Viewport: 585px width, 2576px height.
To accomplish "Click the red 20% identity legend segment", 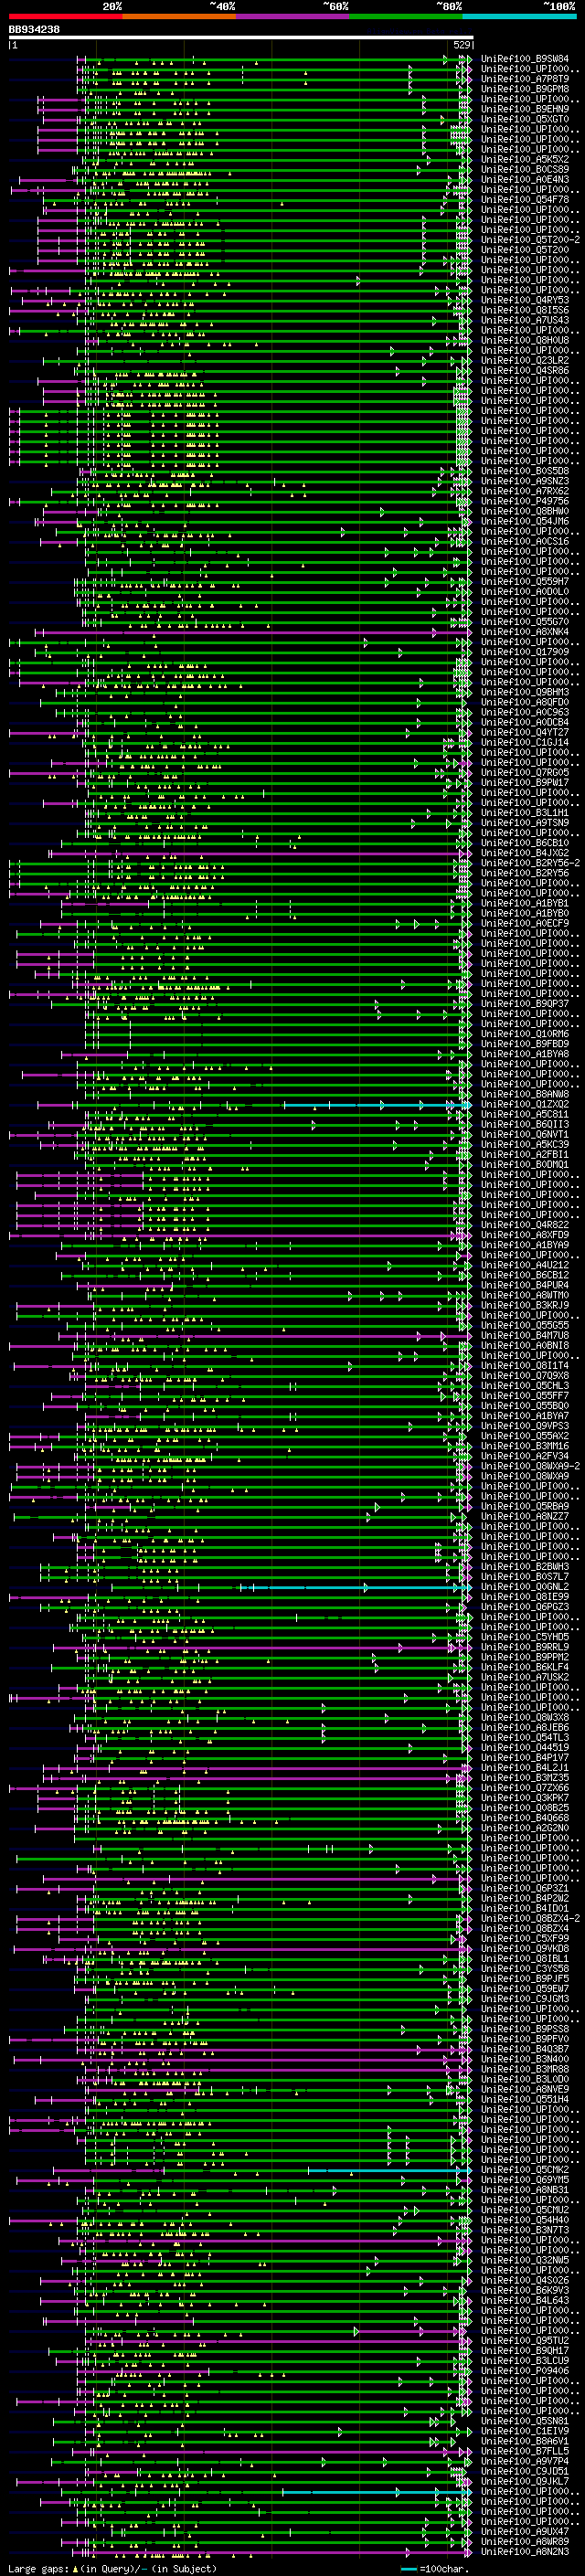I will (x=65, y=17).
